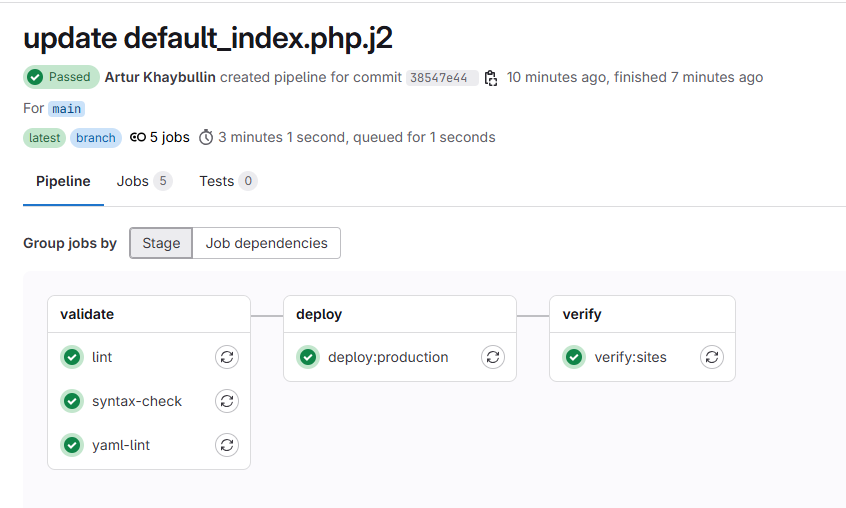
Task: Retry the syntax-check job
Action: click(x=227, y=401)
